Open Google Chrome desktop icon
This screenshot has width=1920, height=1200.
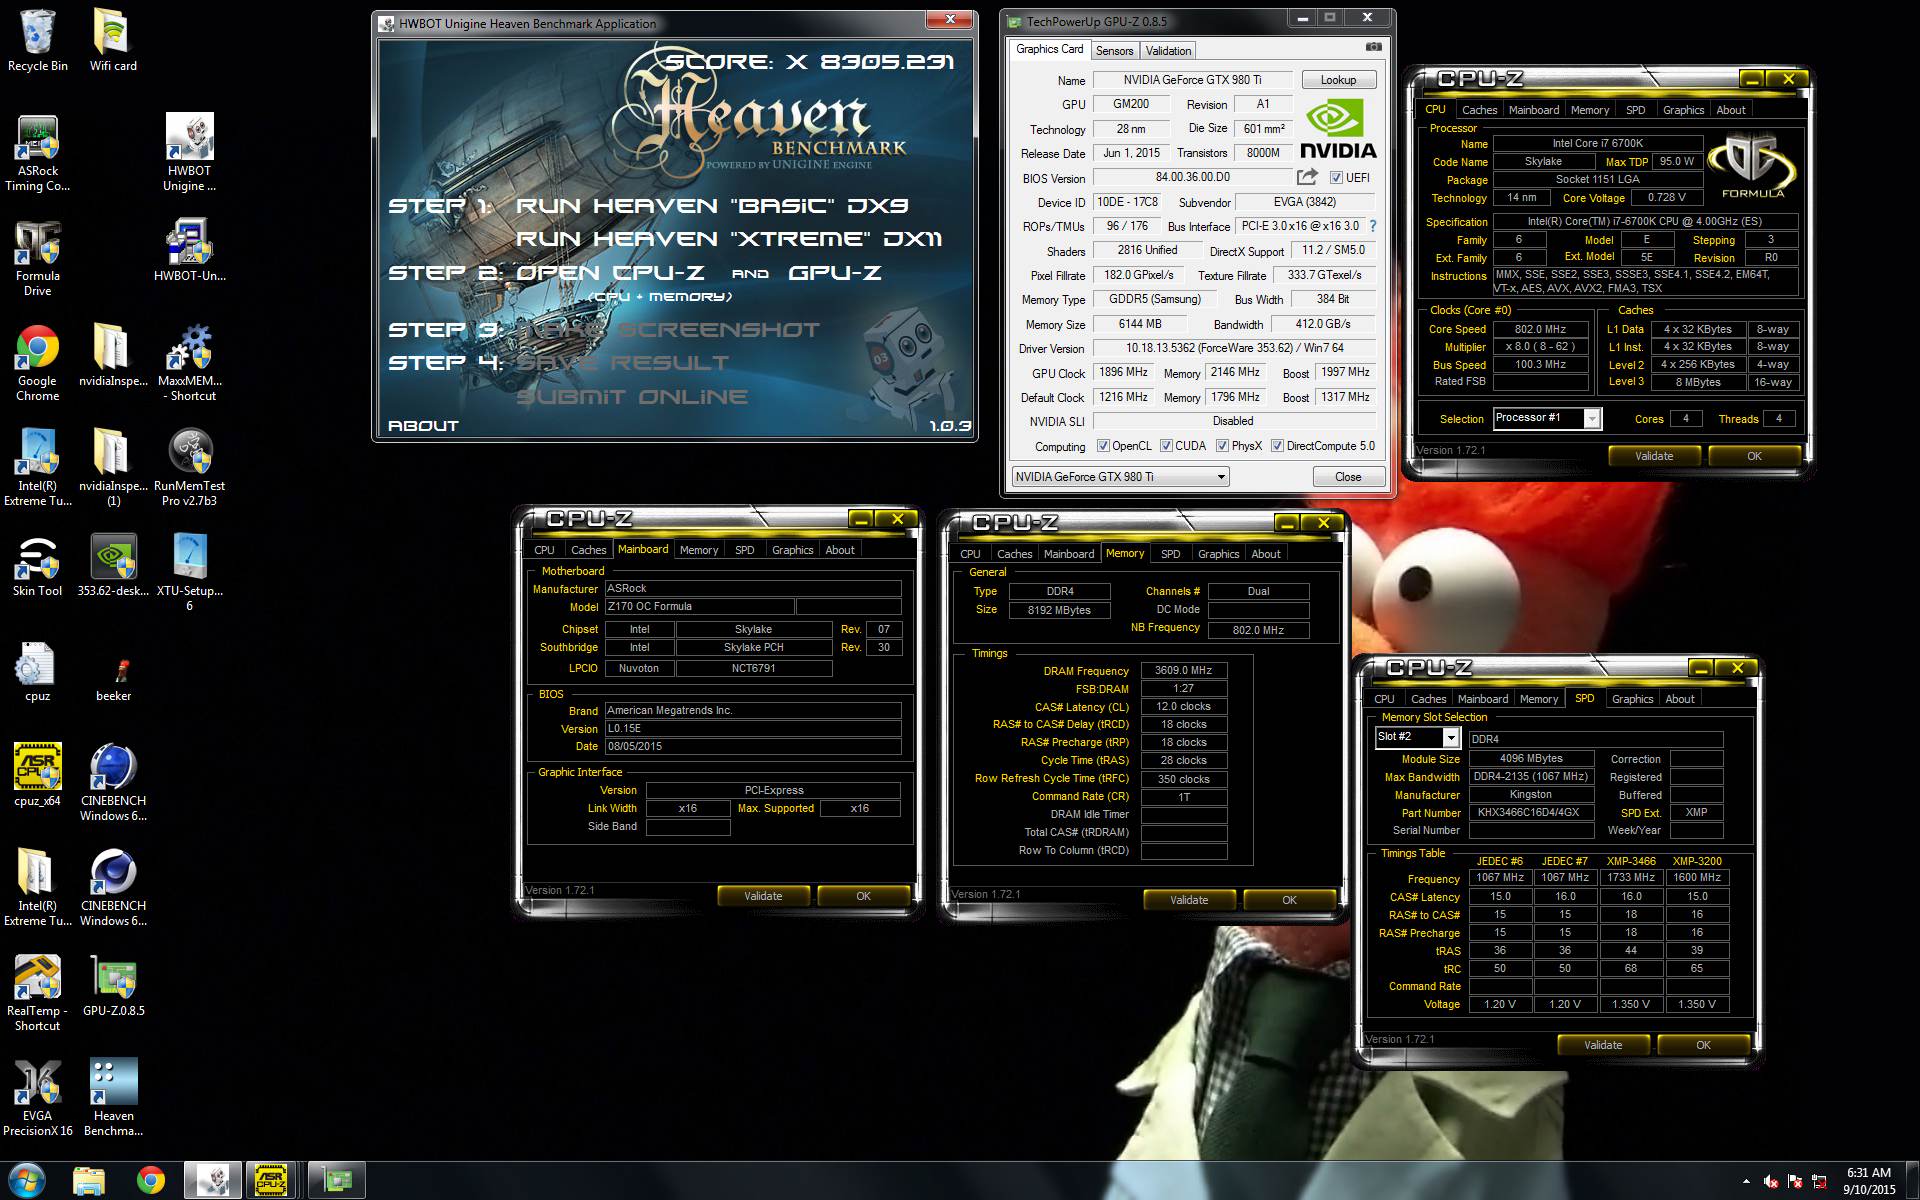click(38, 362)
